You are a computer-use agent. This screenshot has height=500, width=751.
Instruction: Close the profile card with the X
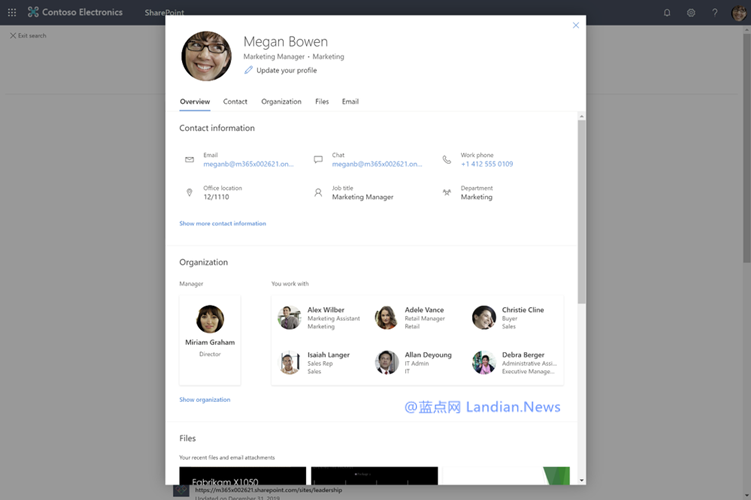click(x=575, y=25)
